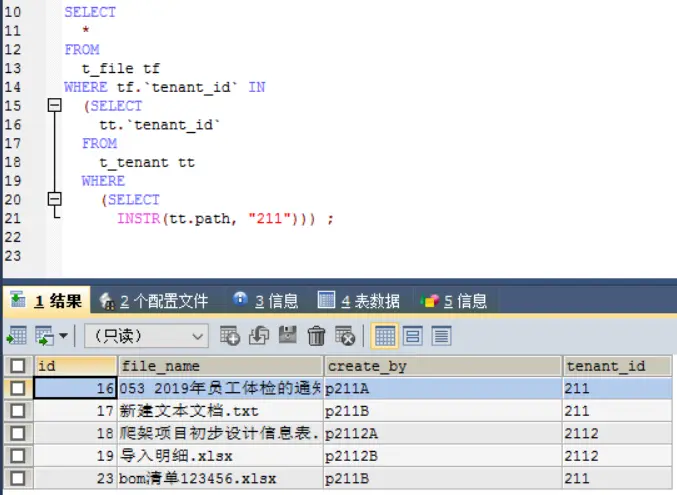Select the cell bom清单123456.xlsx

tap(221, 478)
